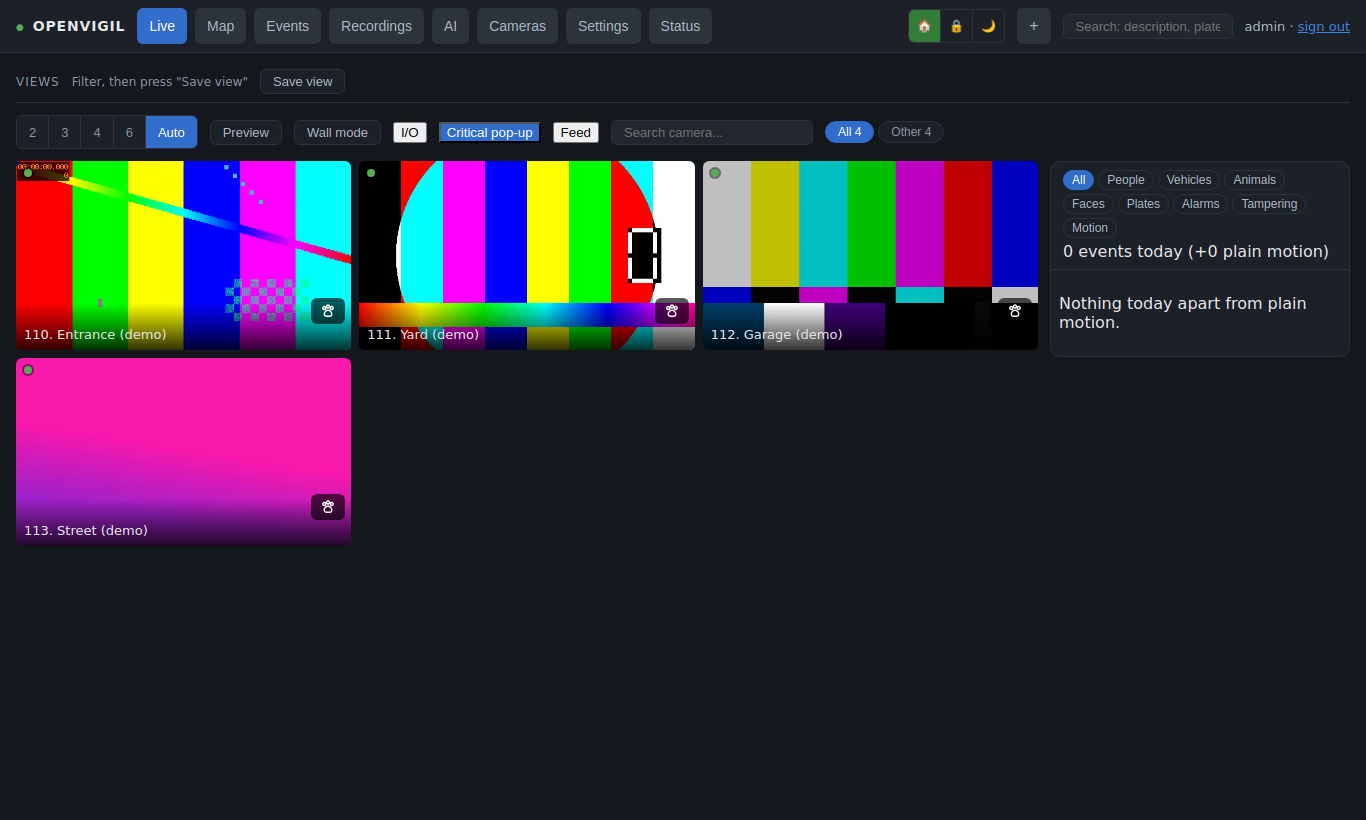Viewport: 1366px width, 820px height.
Task: Open the Map tab
Action: 220,26
